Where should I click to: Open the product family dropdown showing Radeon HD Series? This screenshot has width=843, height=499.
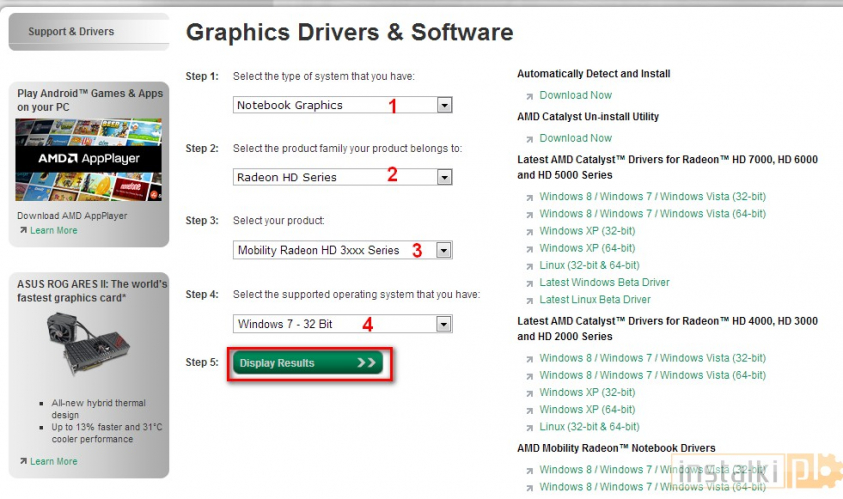(x=342, y=177)
